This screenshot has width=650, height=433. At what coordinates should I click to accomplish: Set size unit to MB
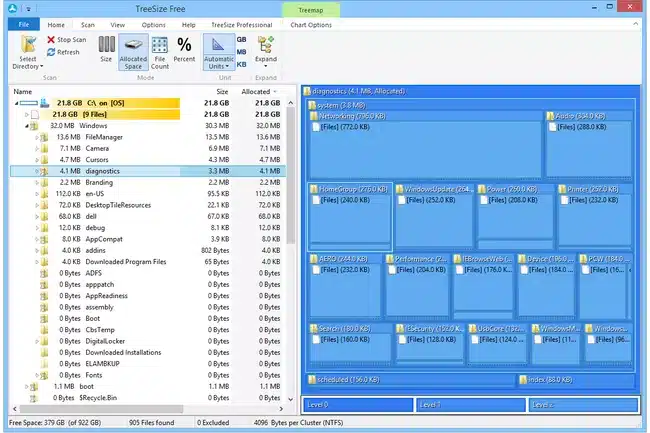[x=242, y=50]
